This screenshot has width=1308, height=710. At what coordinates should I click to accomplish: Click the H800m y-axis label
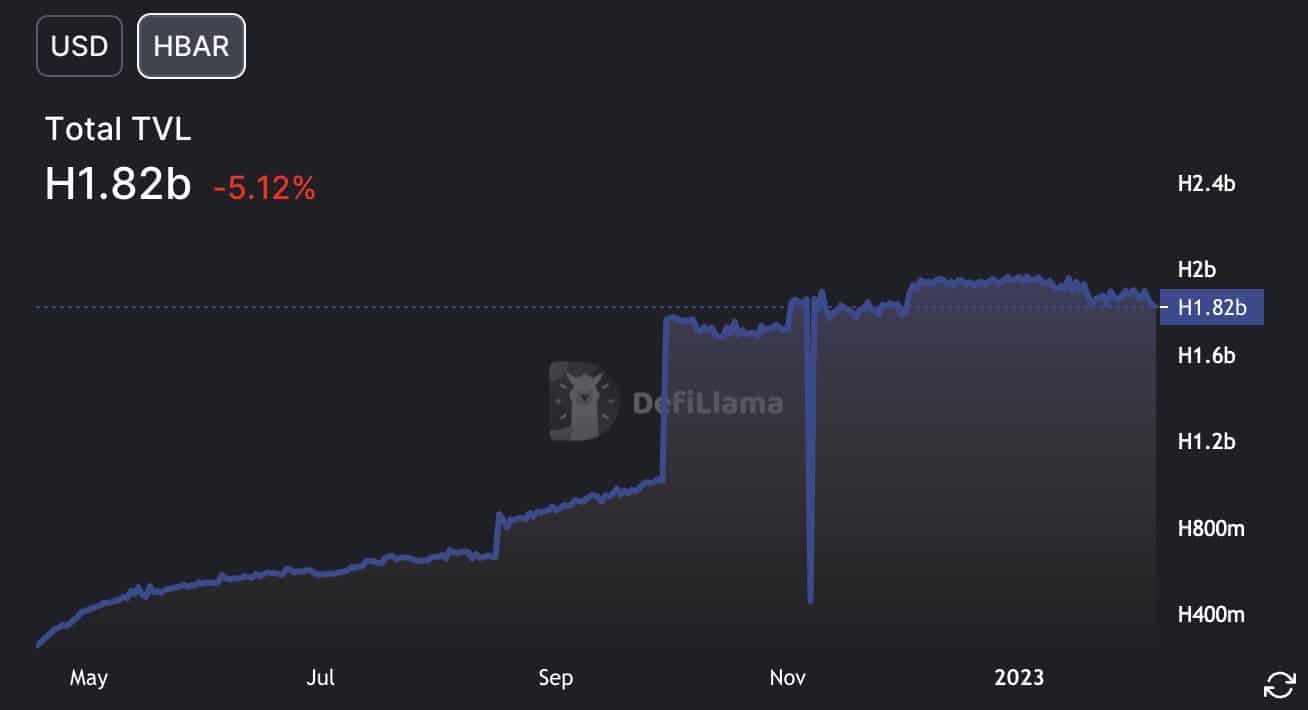coord(1210,528)
